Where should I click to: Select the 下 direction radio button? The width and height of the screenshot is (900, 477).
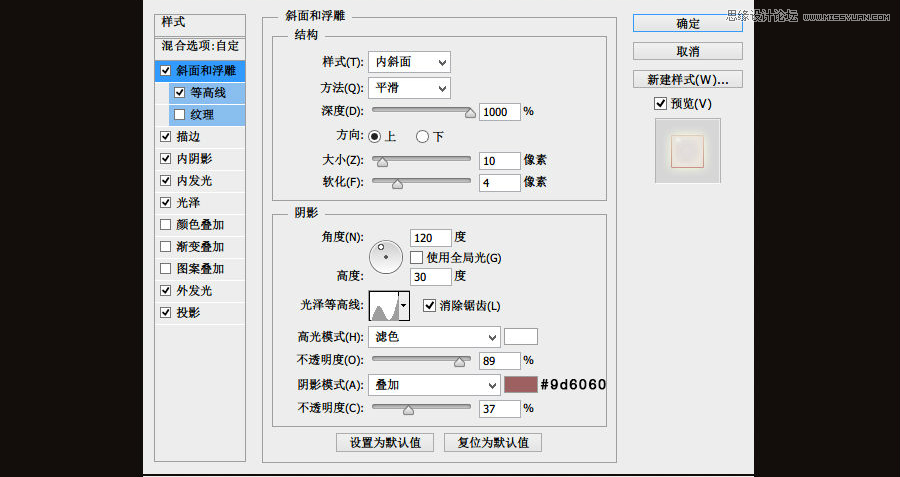(x=423, y=136)
